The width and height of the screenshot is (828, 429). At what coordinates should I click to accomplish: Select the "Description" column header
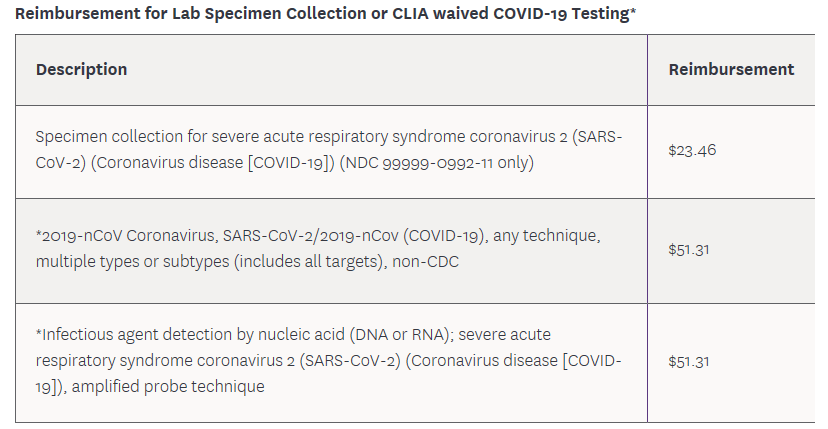81,70
